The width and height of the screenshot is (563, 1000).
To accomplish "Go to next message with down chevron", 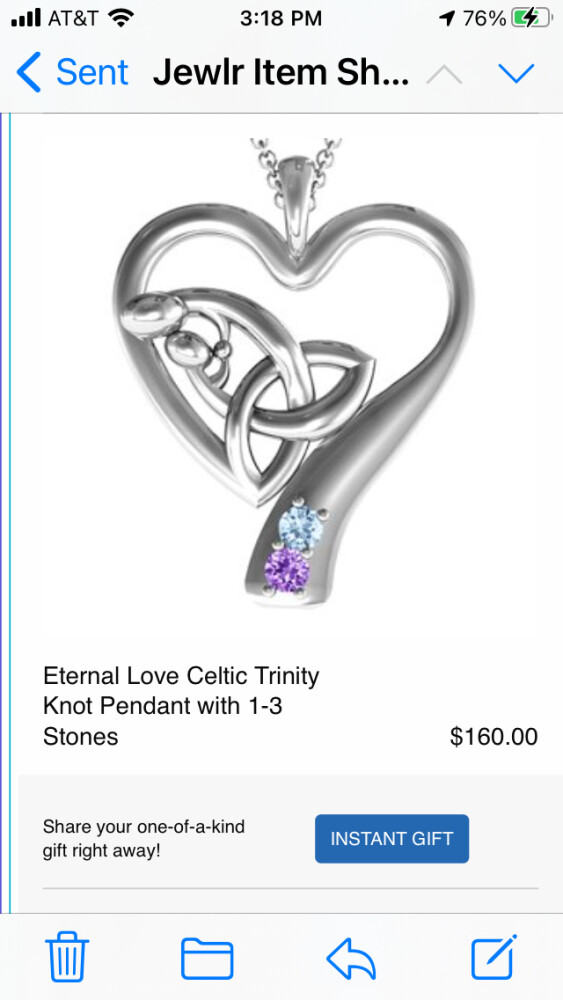I will tap(516, 73).
